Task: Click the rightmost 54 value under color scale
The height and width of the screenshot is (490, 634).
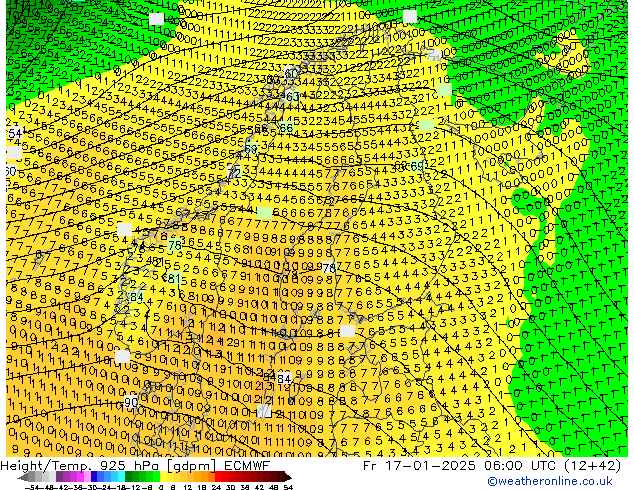Action: click(x=288, y=488)
